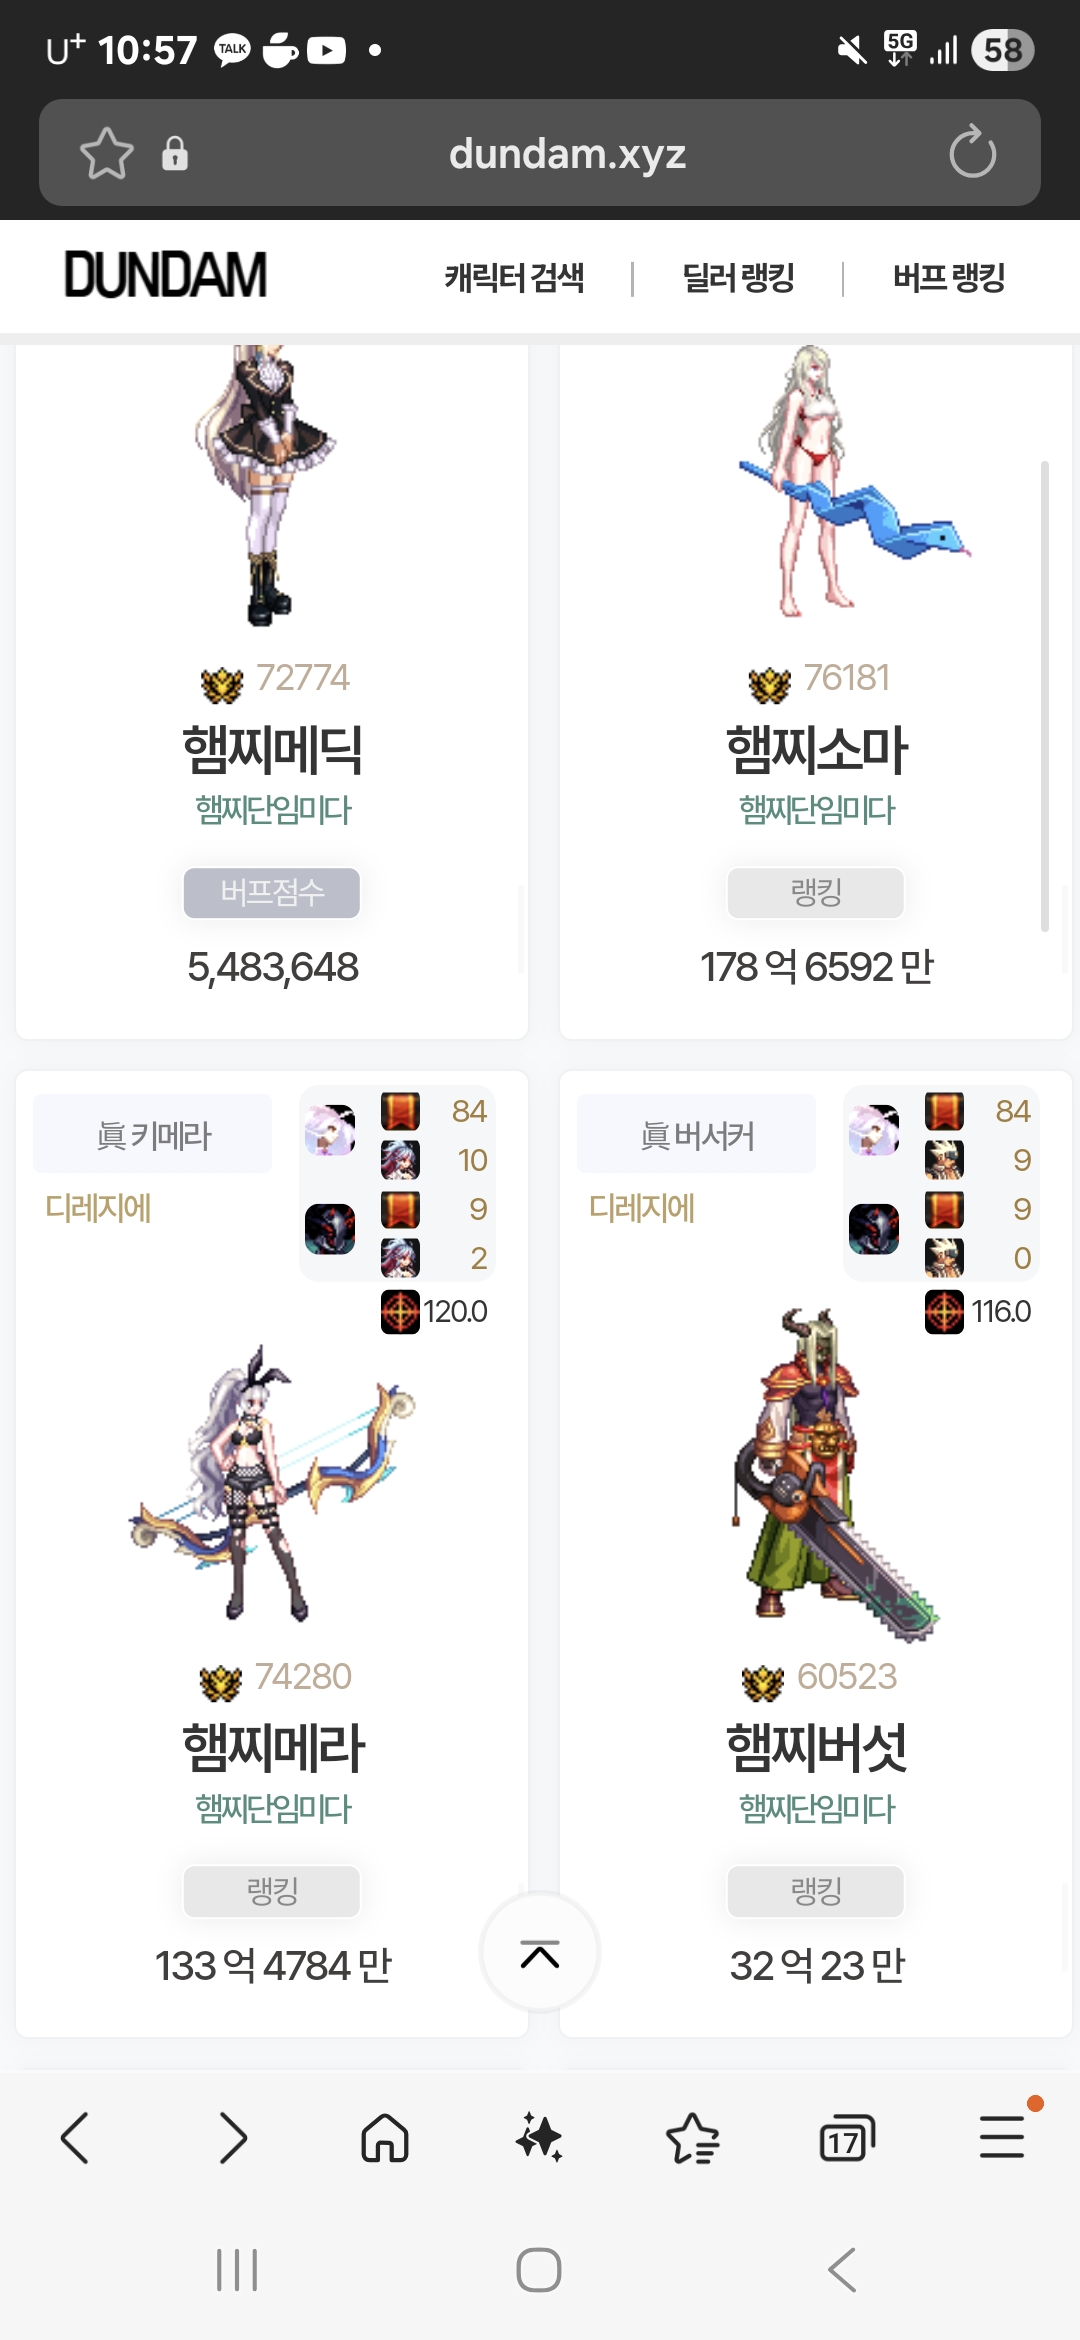Tap the padlock site security icon
The width and height of the screenshot is (1080, 2340).
175,153
